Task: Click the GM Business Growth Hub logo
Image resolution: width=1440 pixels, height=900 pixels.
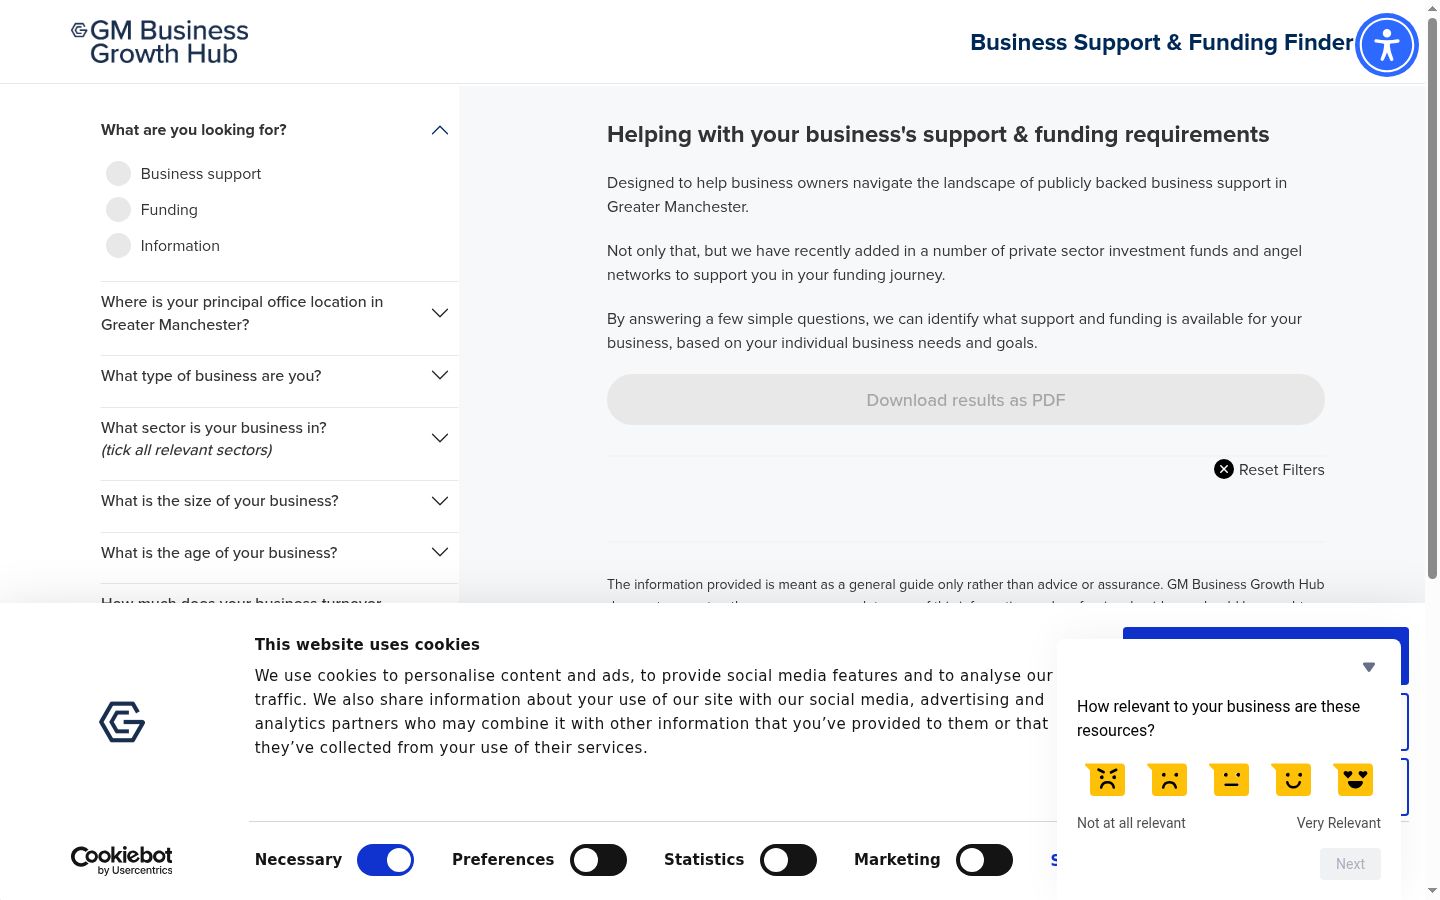Action: (160, 42)
